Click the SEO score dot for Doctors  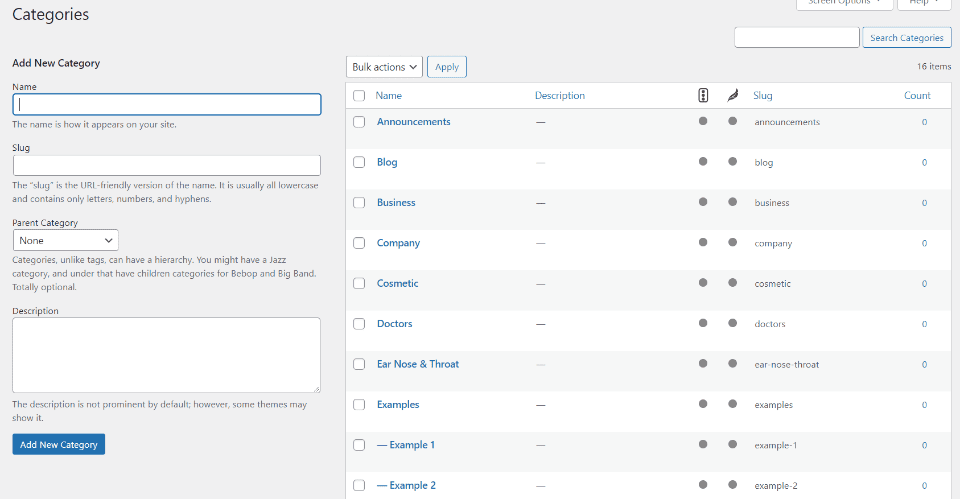click(703, 323)
